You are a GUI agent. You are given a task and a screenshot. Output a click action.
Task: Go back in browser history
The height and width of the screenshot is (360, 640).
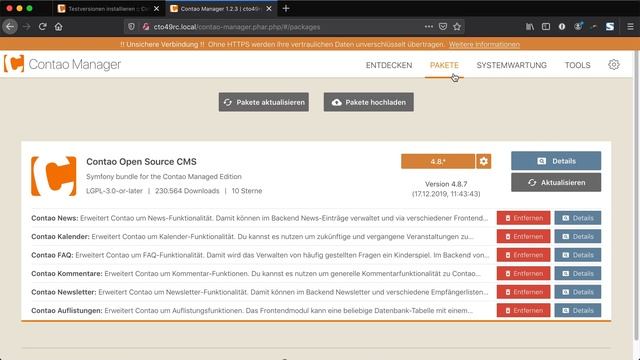[10, 27]
